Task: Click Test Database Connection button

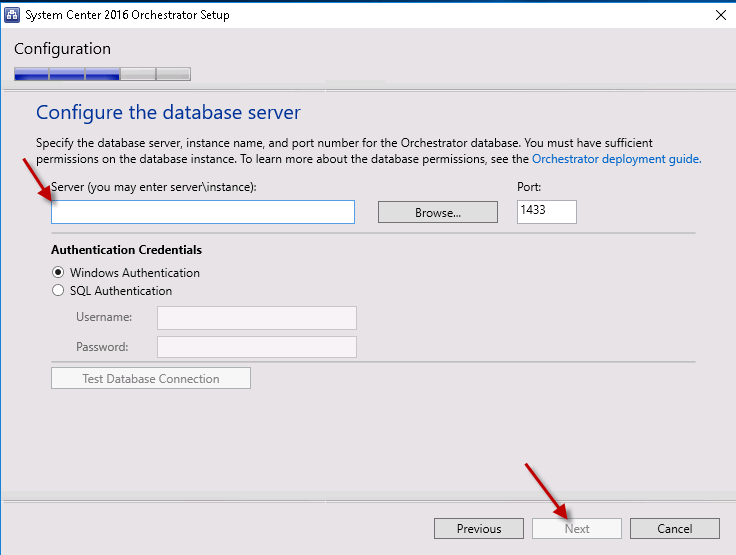Action: coord(151,379)
